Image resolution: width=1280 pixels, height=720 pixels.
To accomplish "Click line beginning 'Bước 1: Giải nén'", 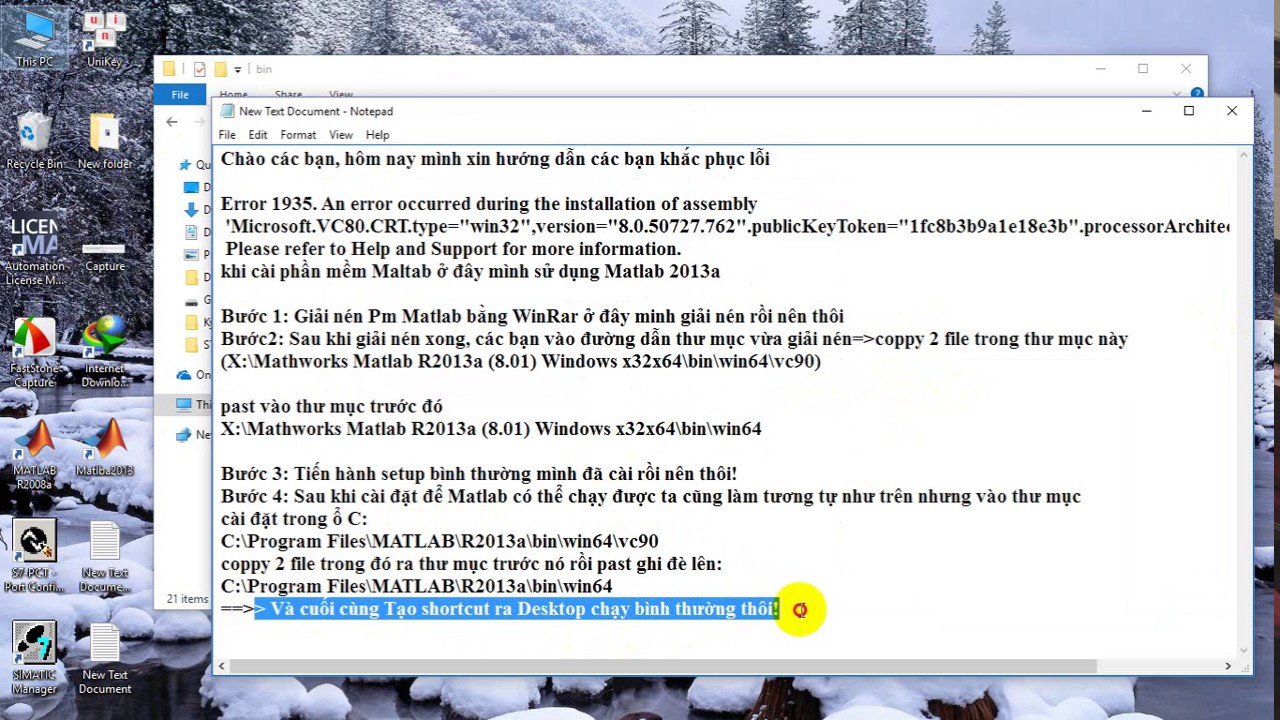I will click(532, 316).
